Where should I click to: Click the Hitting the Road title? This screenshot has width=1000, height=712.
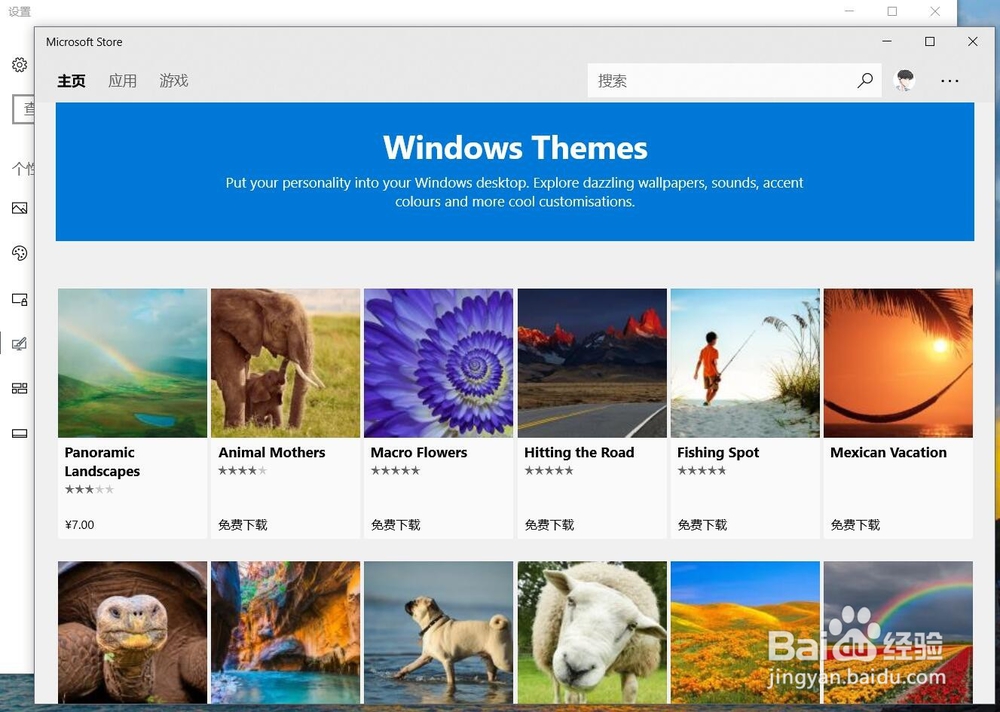point(579,452)
